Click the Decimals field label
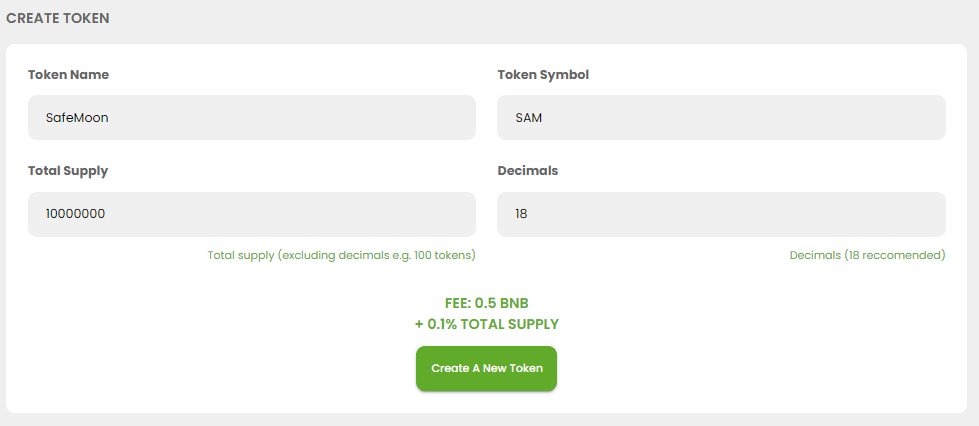 point(528,171)
